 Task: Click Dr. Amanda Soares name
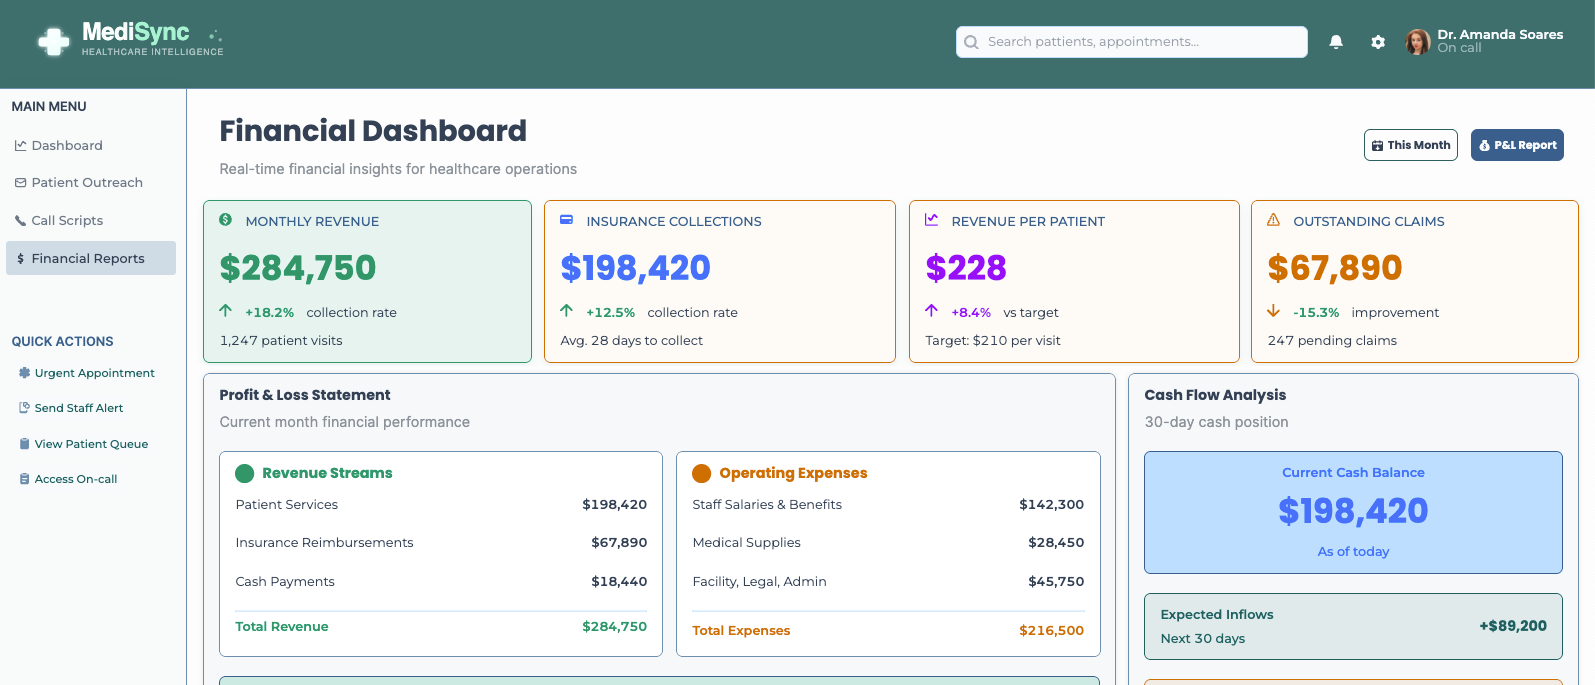point(1500,34)
